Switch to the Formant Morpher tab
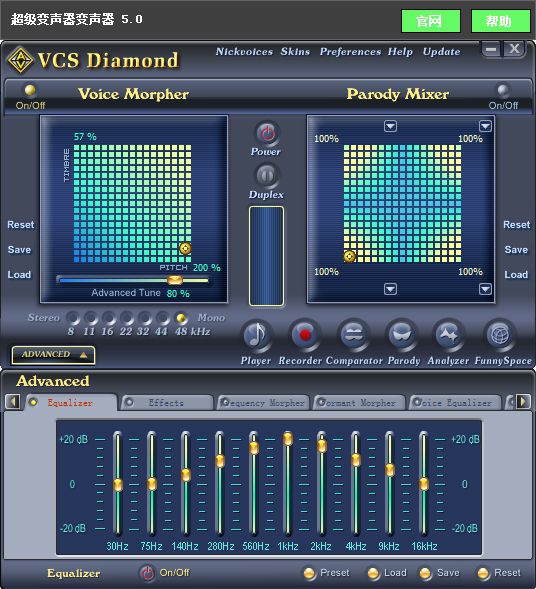536x589 pixels. [359, 403]
